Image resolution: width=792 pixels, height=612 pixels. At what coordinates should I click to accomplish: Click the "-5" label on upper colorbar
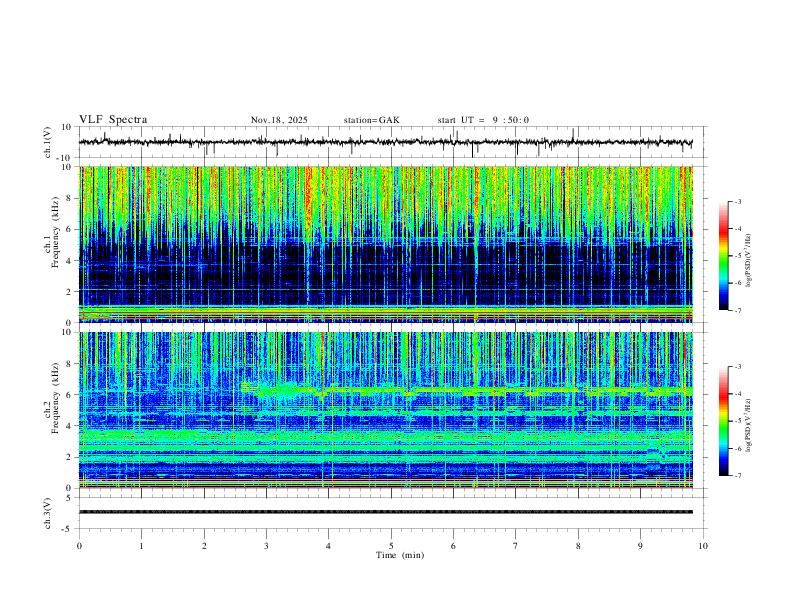[738, 256]
